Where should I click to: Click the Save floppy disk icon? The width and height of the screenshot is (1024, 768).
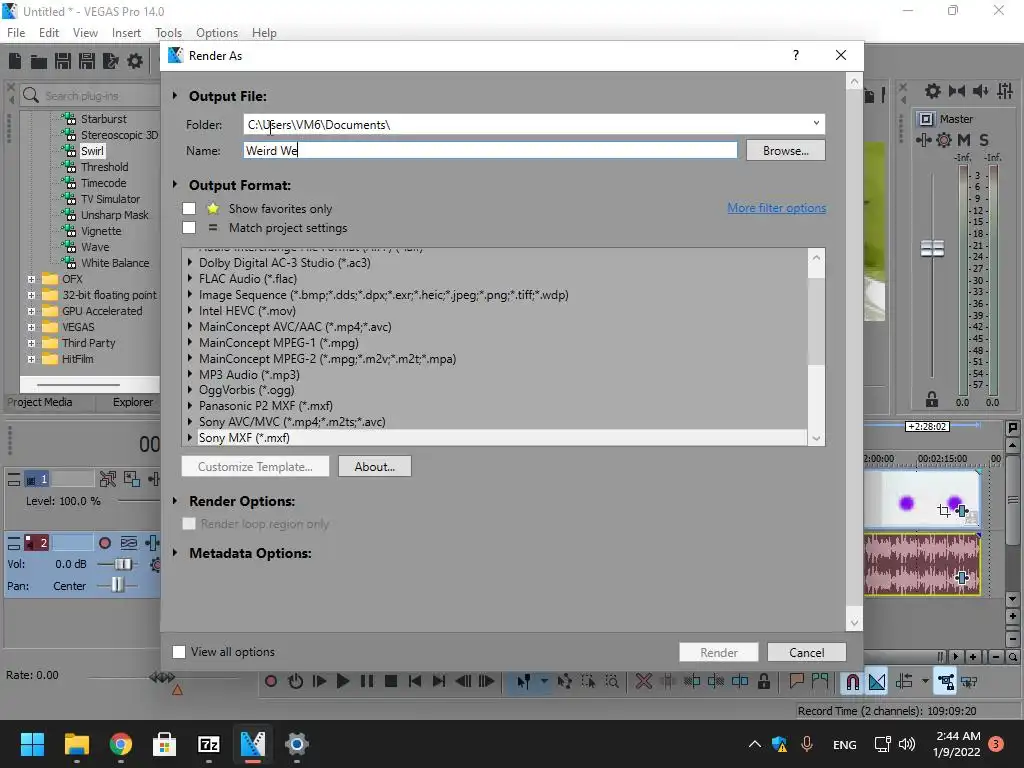[63, 61]
